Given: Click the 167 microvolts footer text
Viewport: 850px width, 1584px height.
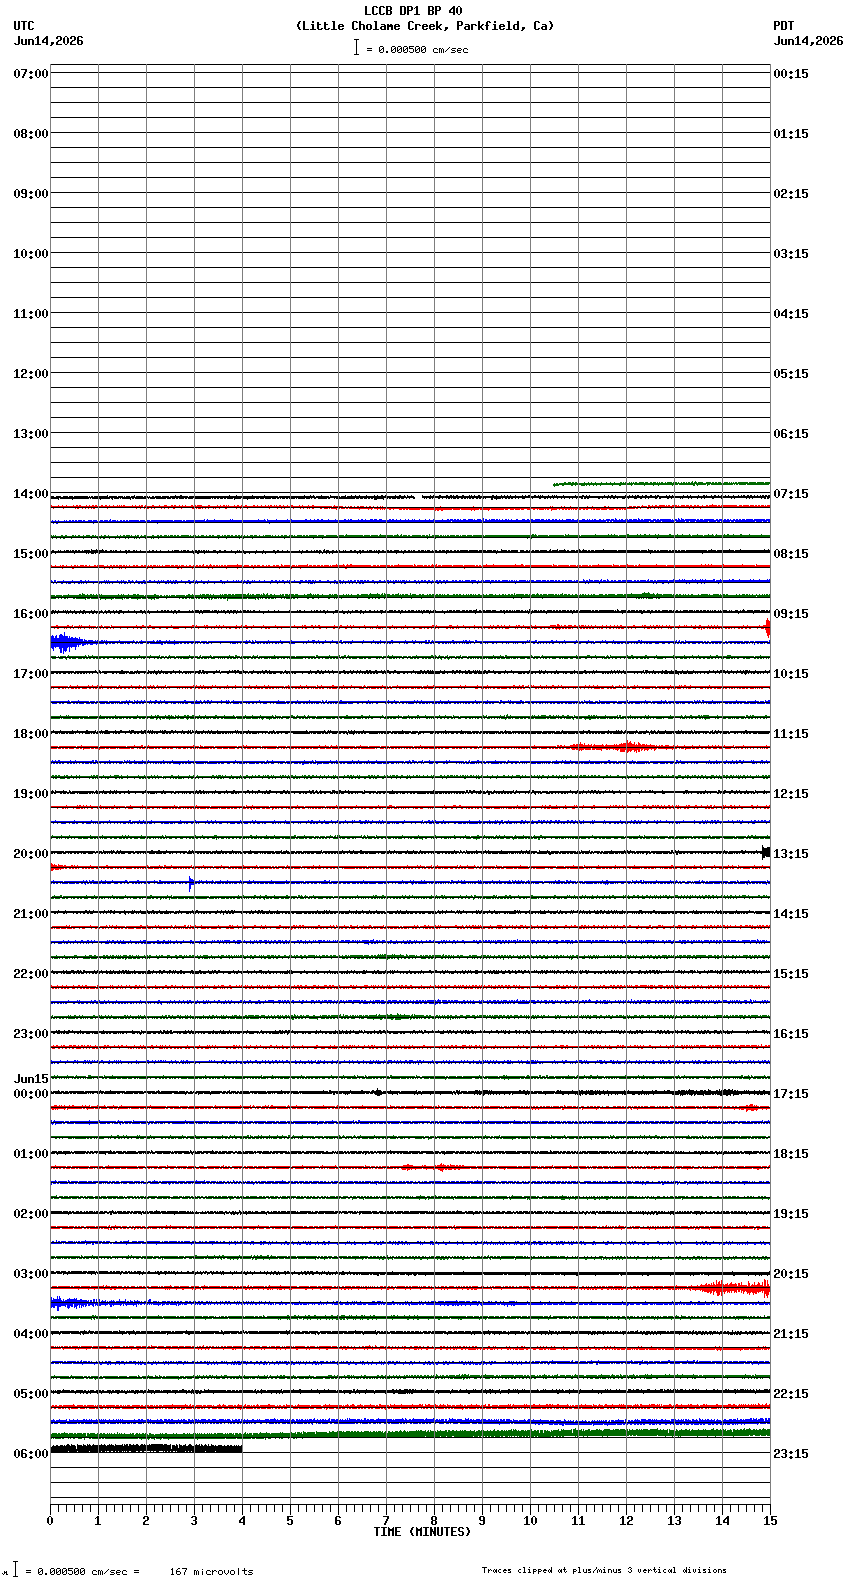Looking at the screenshot, I should pos(211,1572).
